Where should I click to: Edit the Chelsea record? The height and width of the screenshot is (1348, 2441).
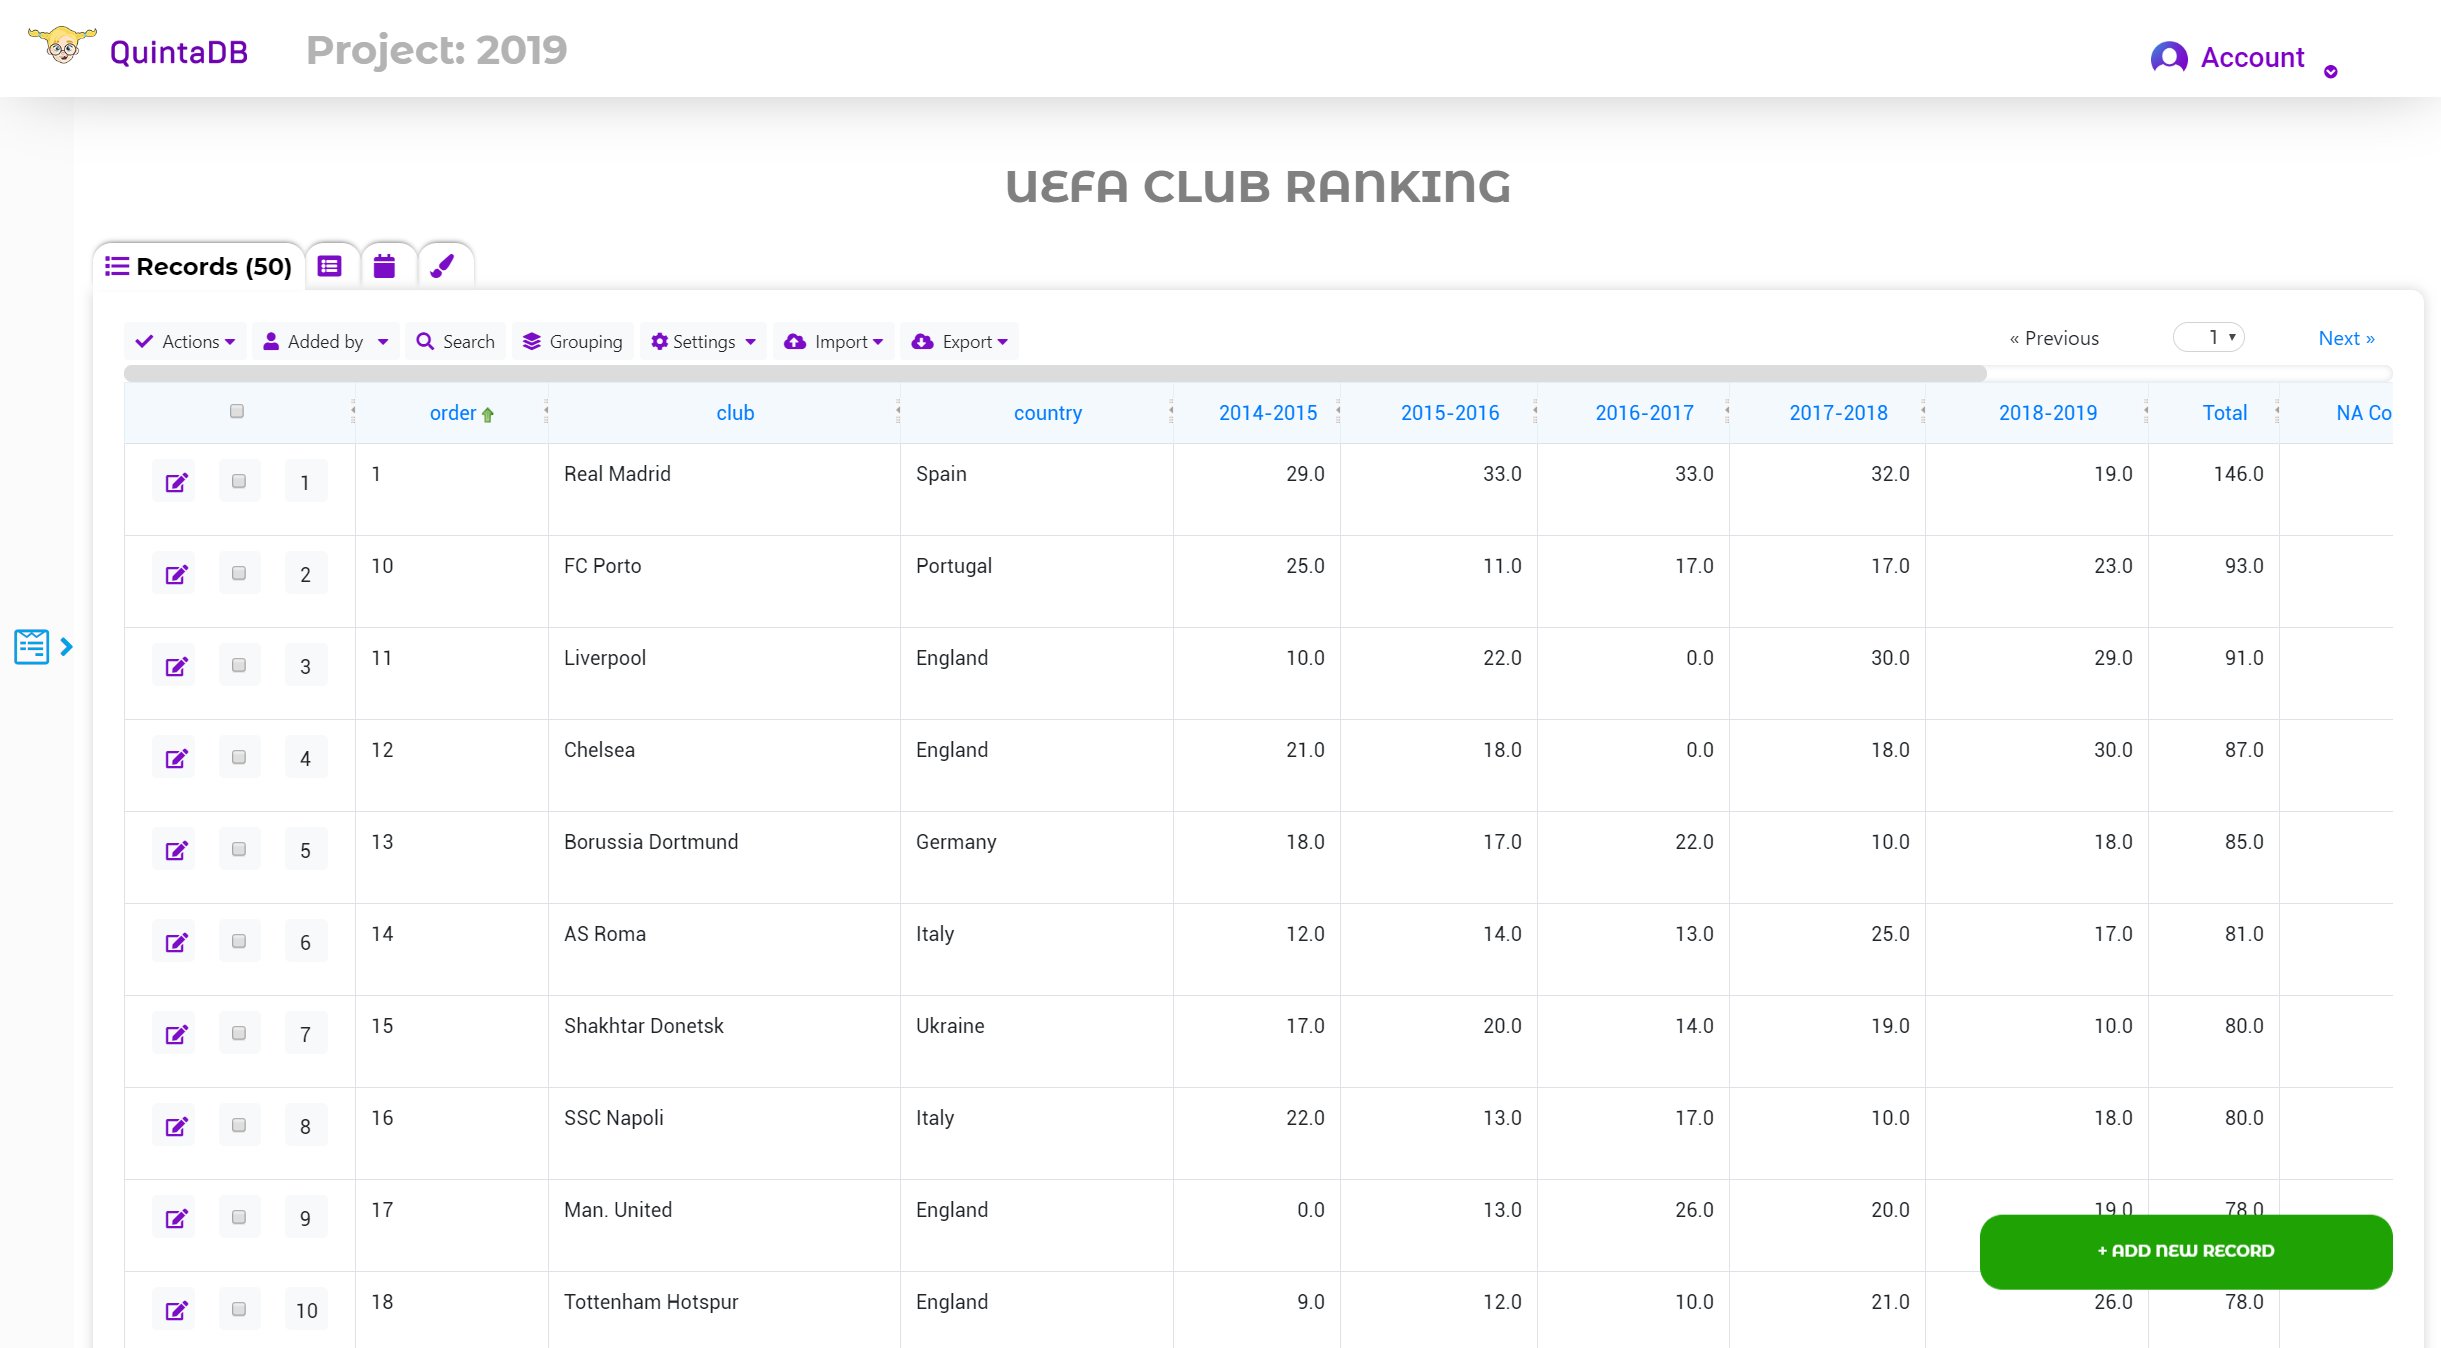[x=176, y=759]
